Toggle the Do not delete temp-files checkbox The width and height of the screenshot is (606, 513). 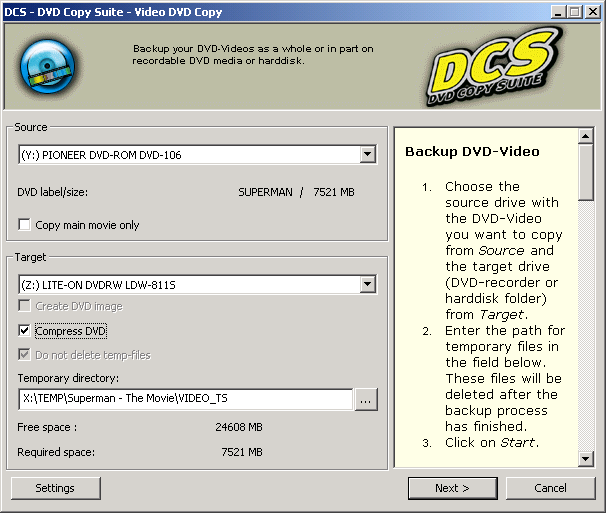pos(25,355)
